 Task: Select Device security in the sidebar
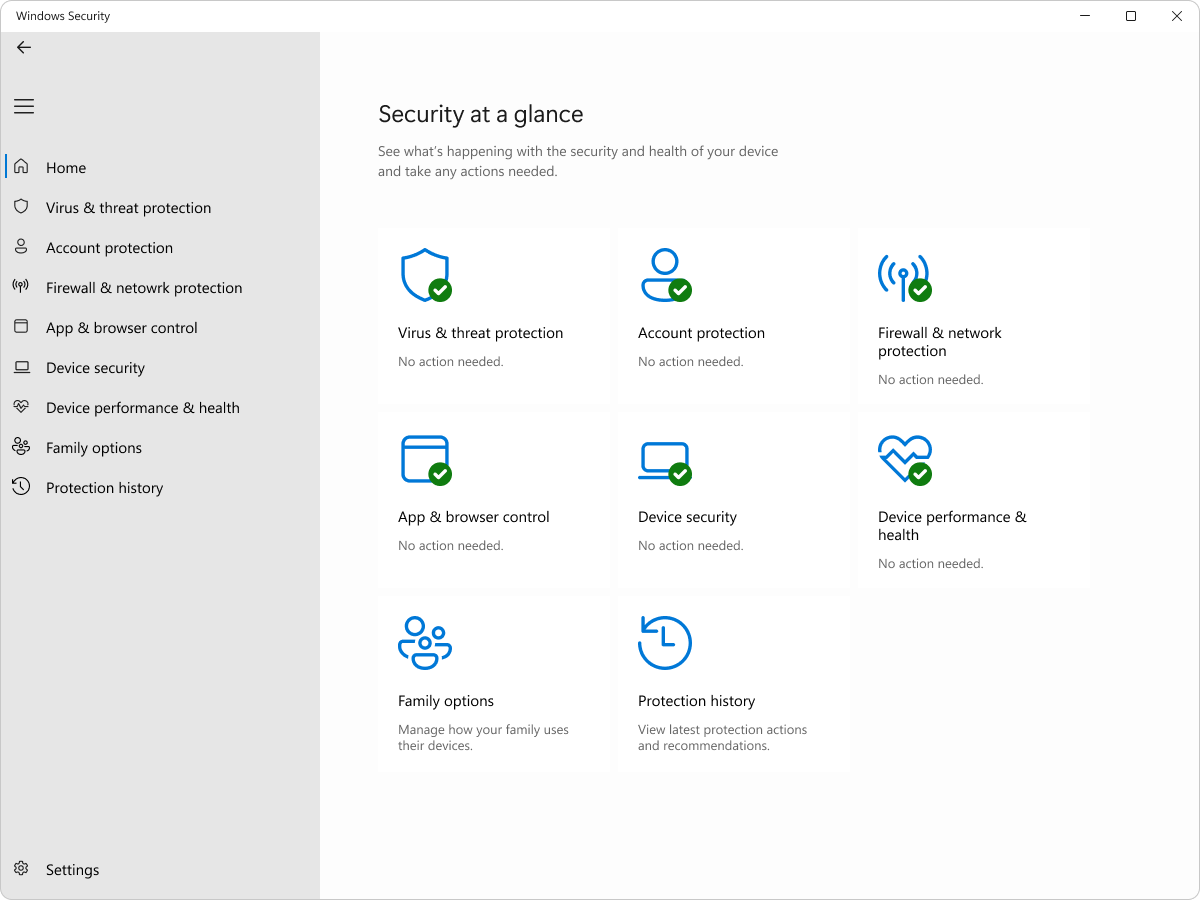point(95,368)
